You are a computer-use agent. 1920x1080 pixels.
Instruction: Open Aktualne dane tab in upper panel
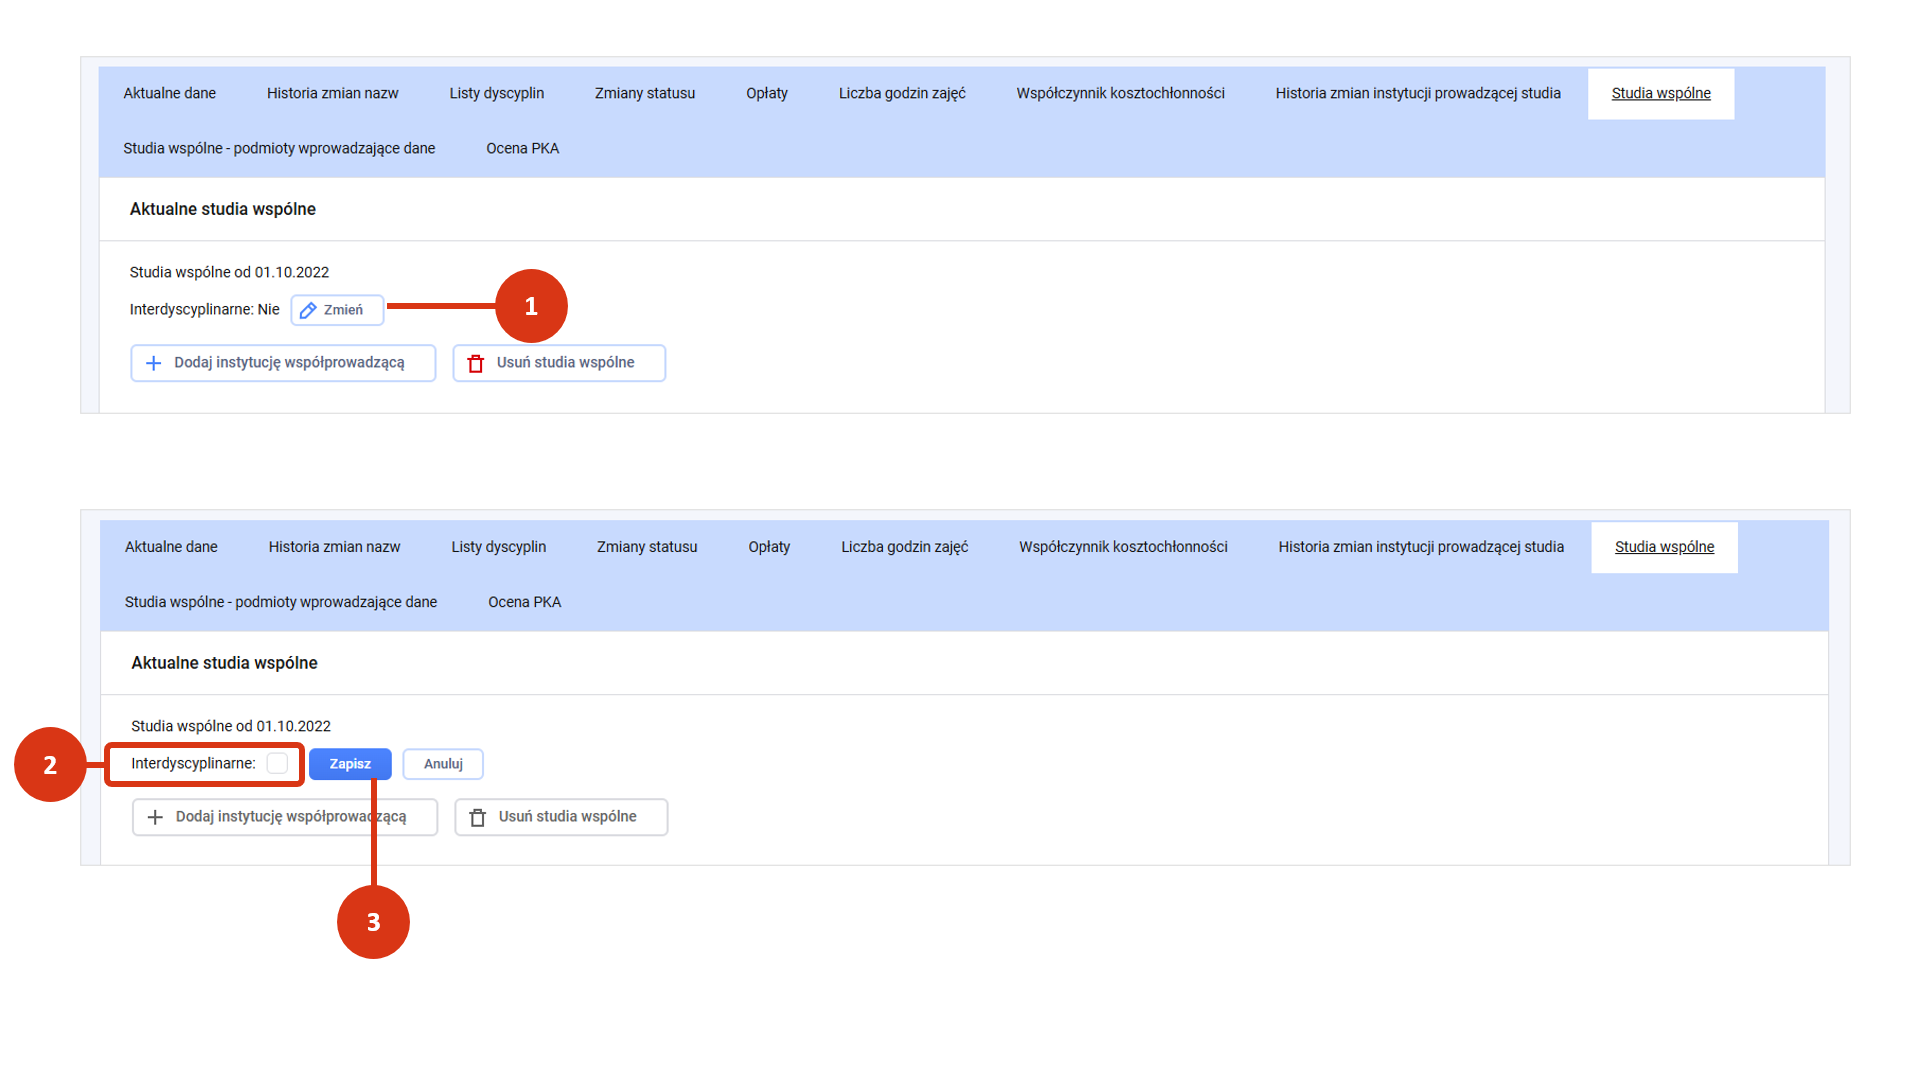[169, 93]
